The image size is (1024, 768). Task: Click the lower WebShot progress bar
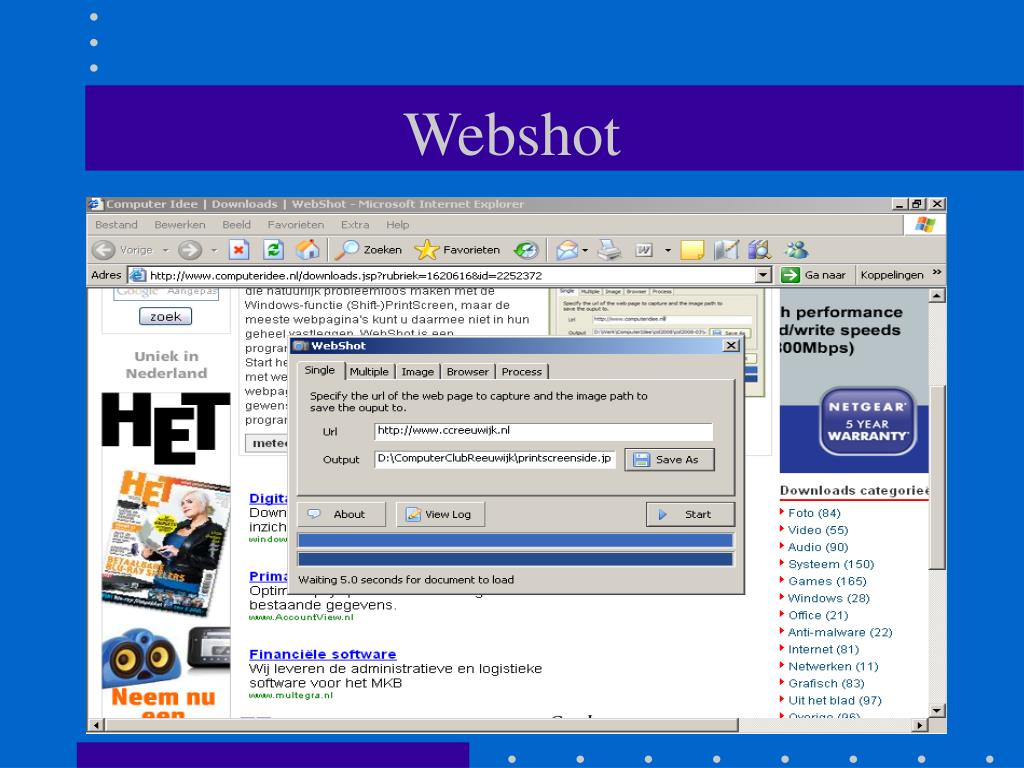tap(515, 558)
